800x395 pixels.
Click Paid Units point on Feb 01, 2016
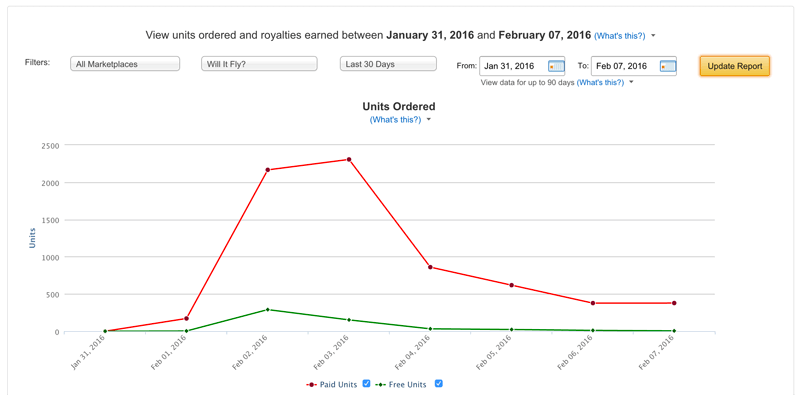click(x=186, y=318)
